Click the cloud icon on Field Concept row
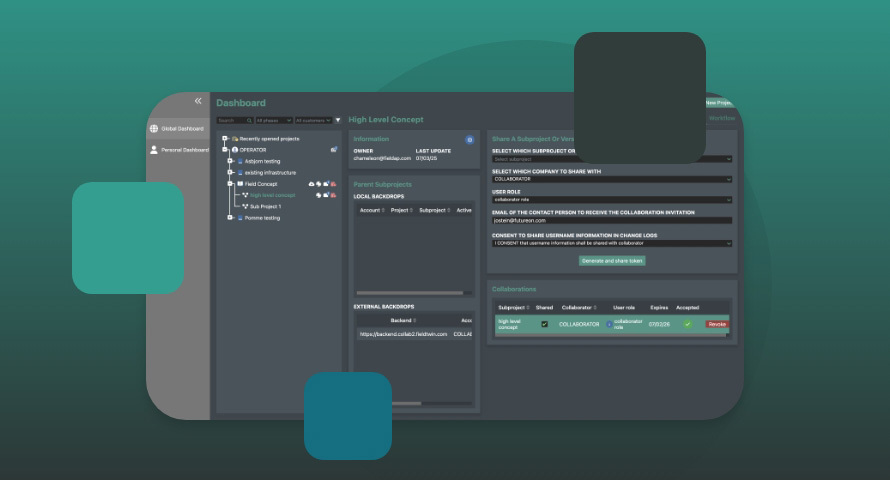890x480 pixels. click(x=311, y=184)
